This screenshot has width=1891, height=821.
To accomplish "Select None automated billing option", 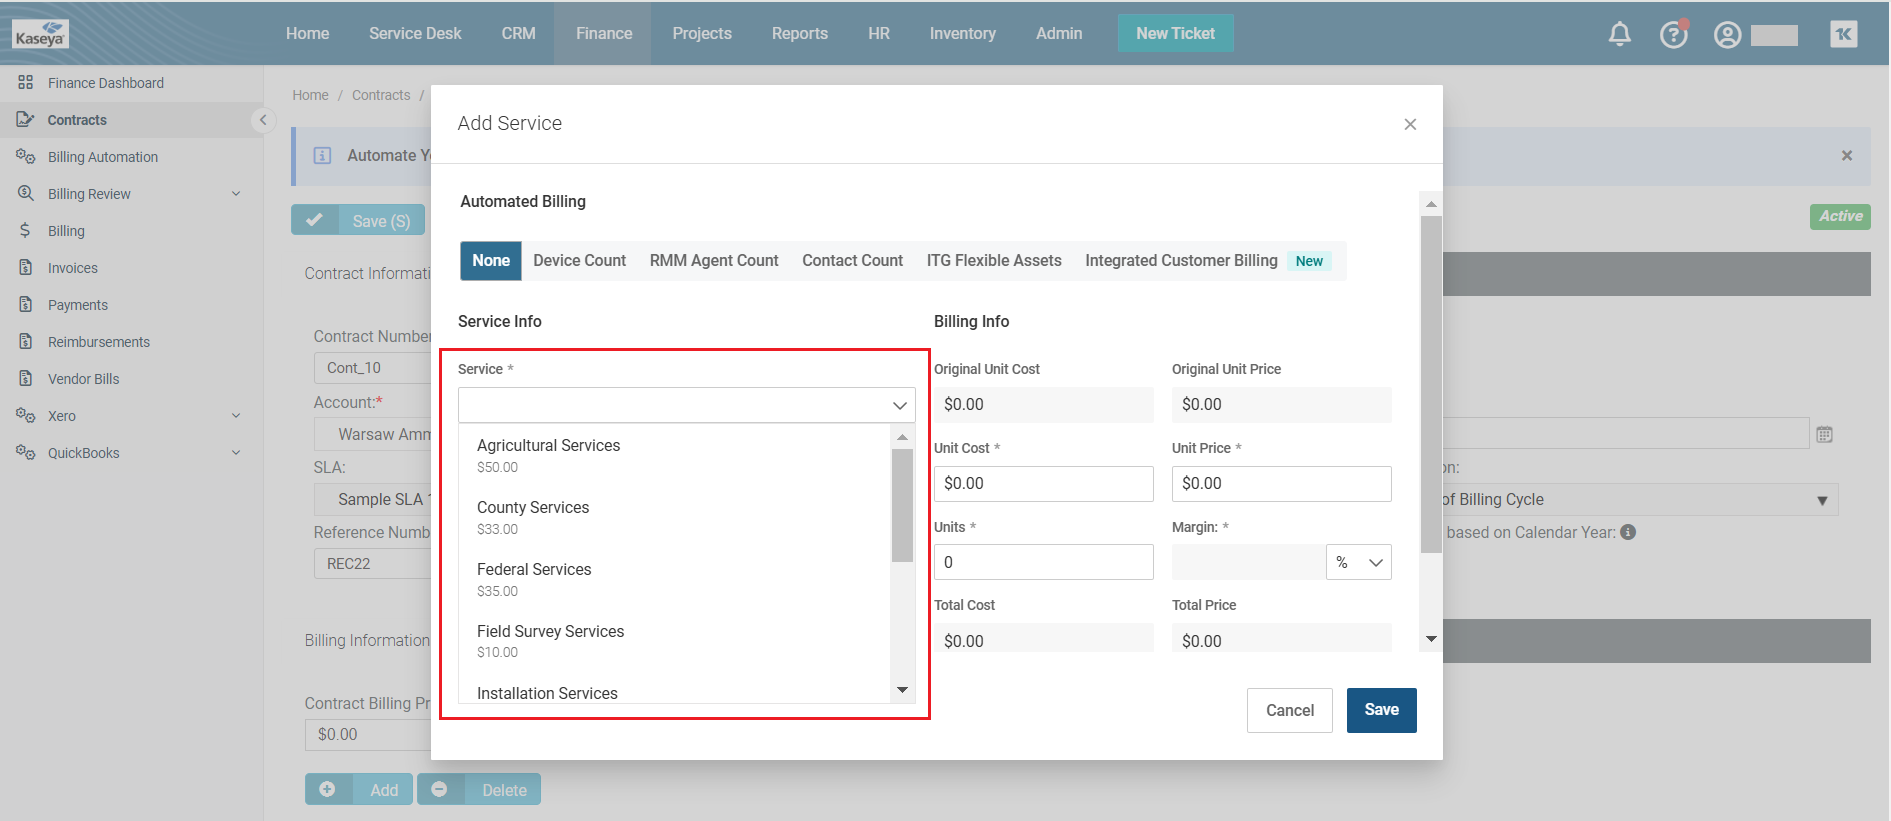I will (x=490, y=261).
